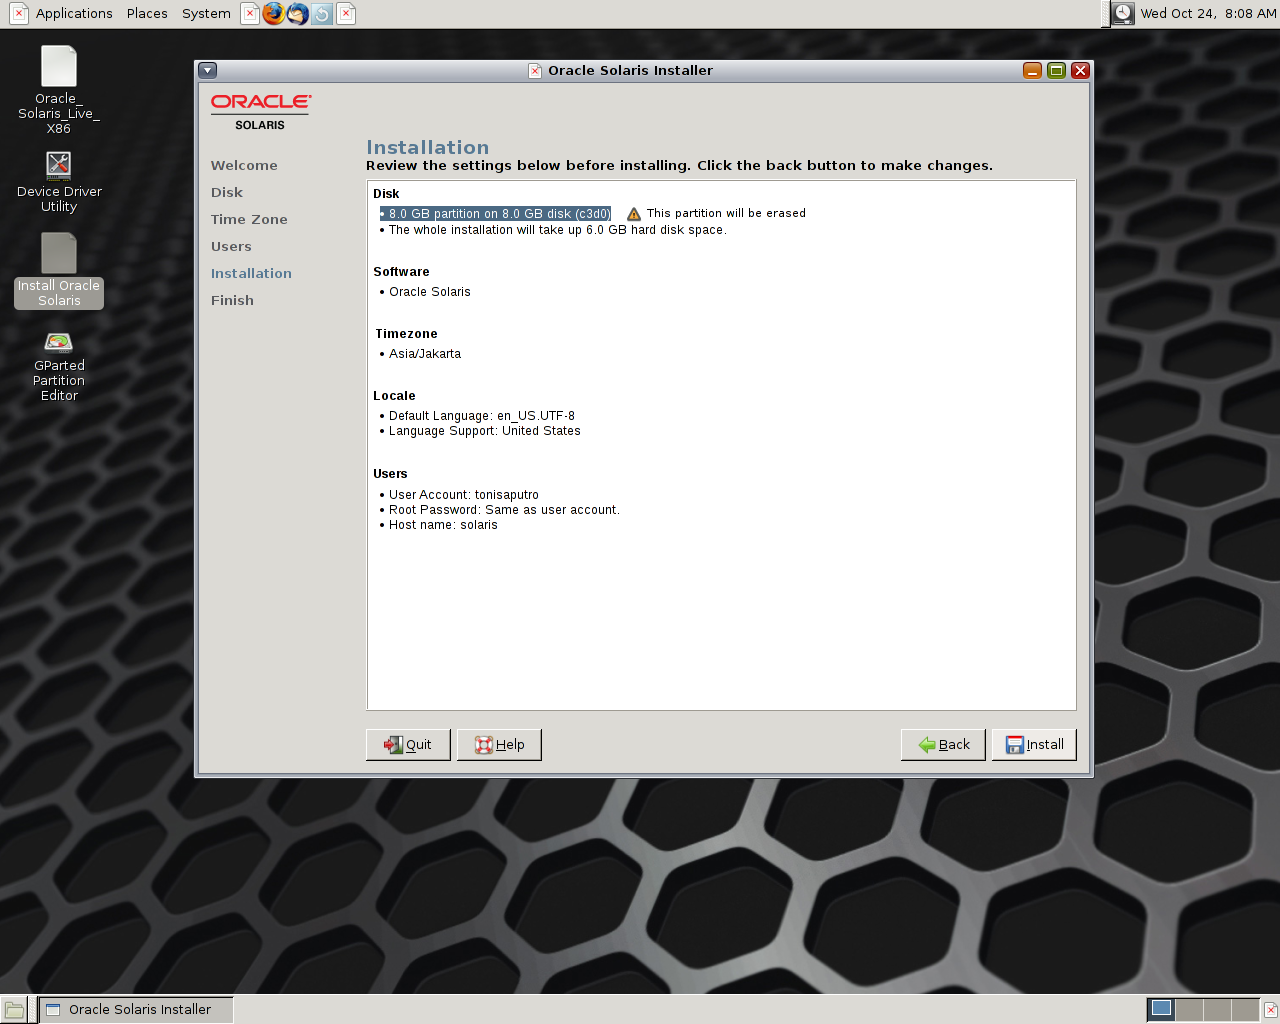The image size is (1280, 1024).
Task: Open Help from the installer
Action: [499, 744]
